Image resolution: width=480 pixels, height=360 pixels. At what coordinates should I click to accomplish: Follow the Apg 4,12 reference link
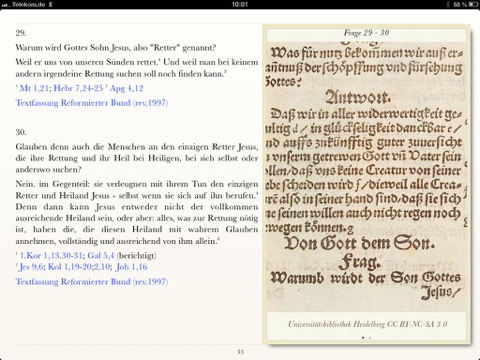click(x=126, y=88)
